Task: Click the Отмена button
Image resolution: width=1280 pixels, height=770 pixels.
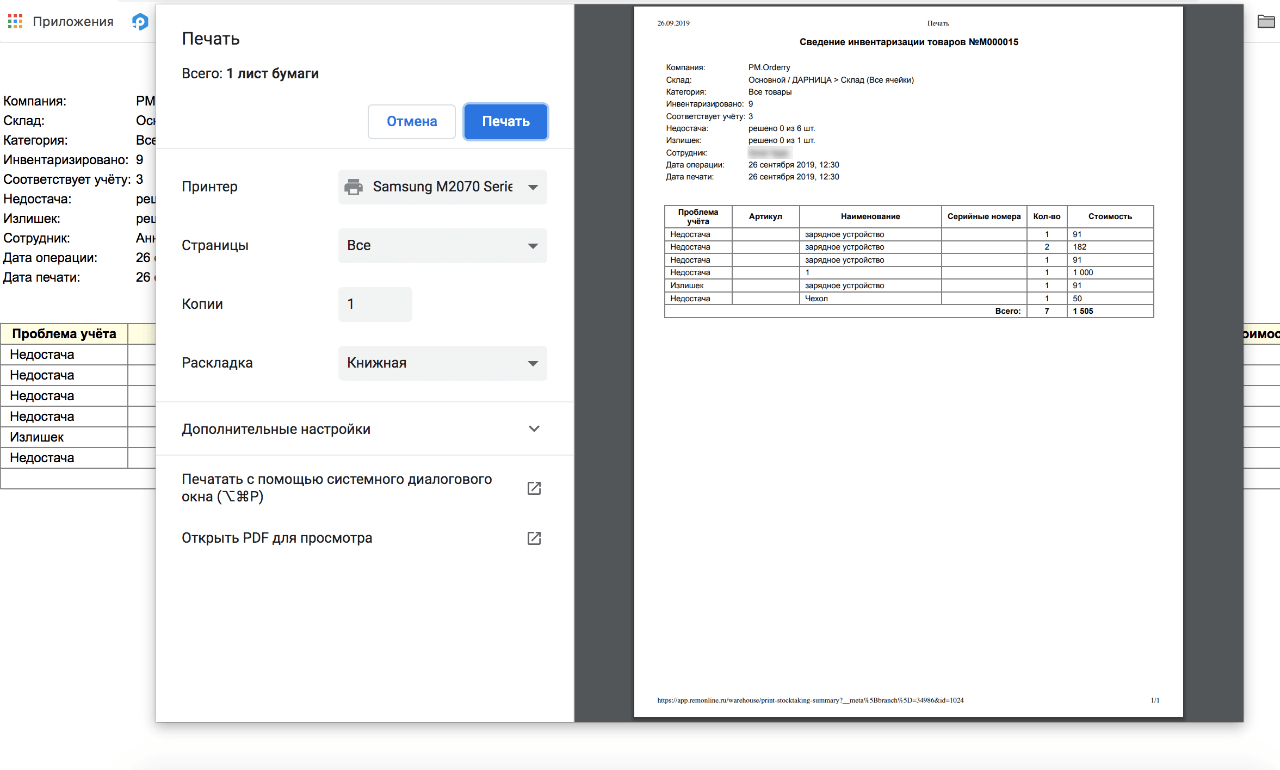Action: pyautogui.click(x=412, y=121)
